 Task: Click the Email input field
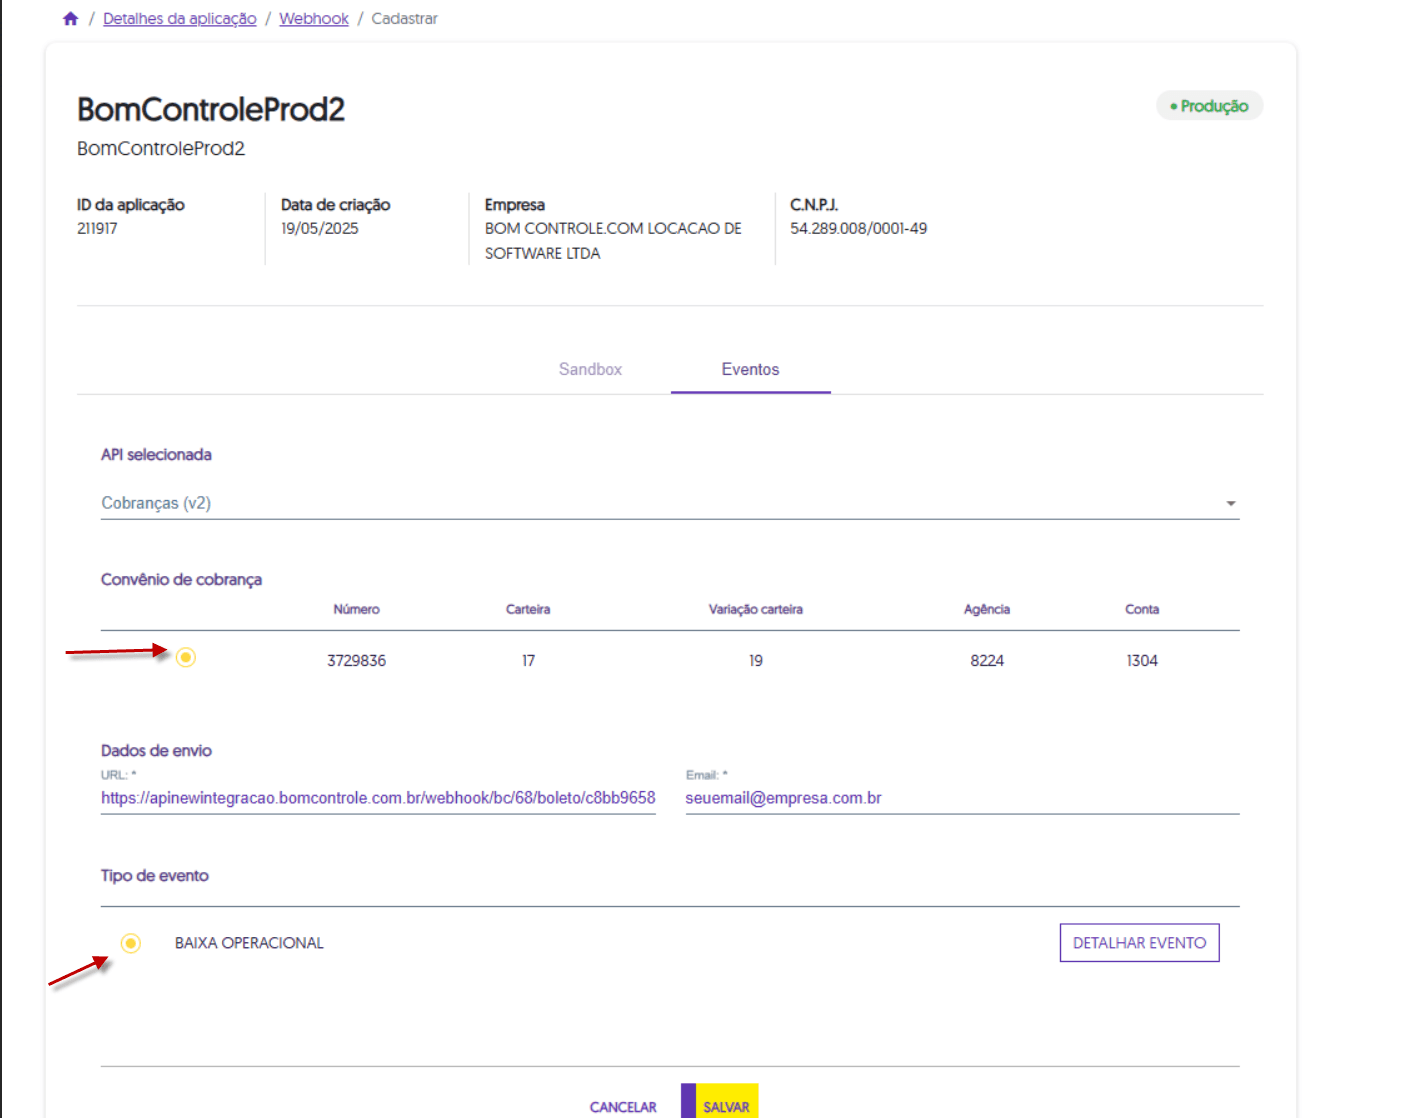click(x=962, y=798)
